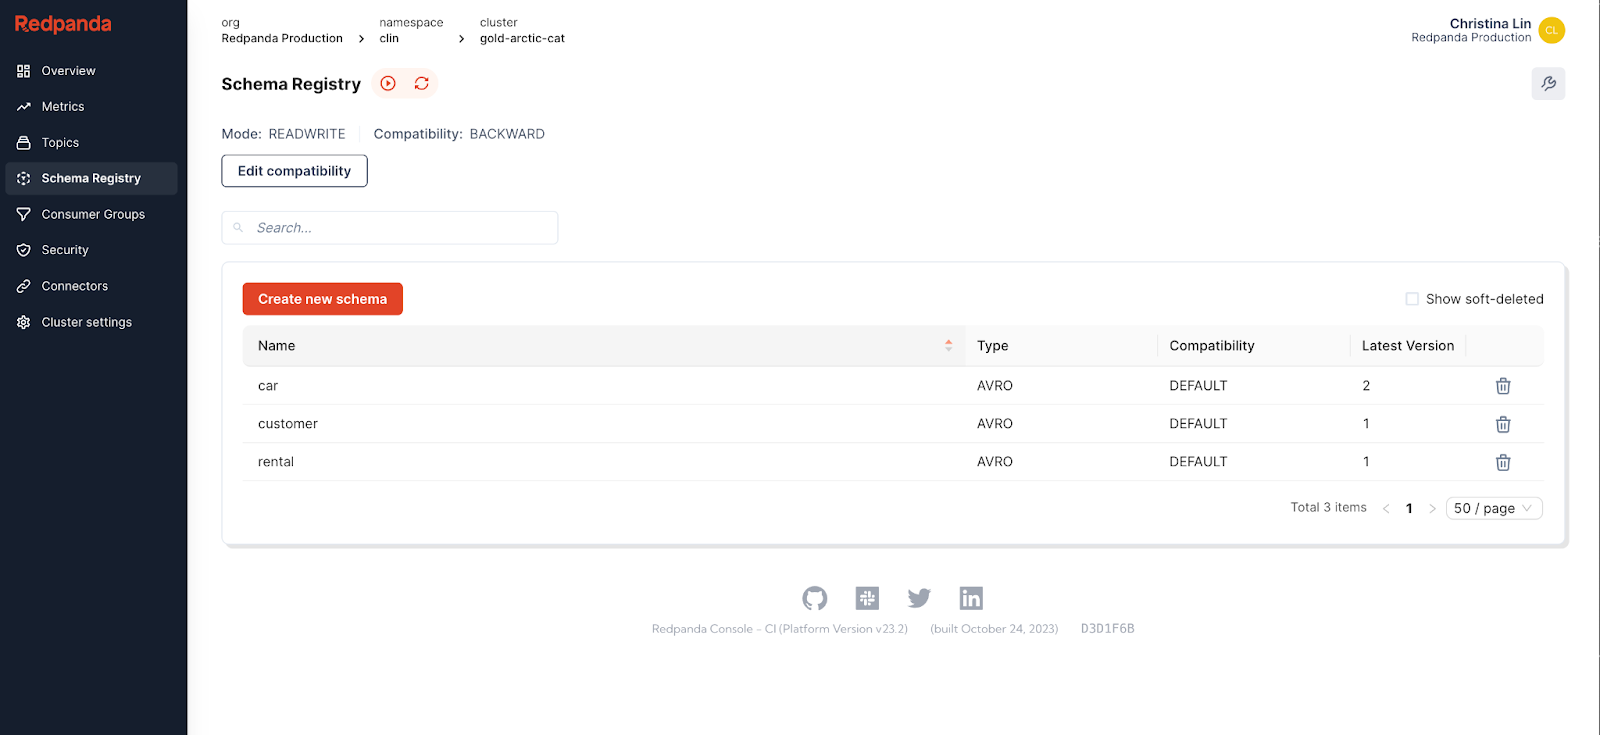Select page 1 in pagination
This screenshot has width=1600, height=735.
pyautogui.click(x=1409, y=509)
